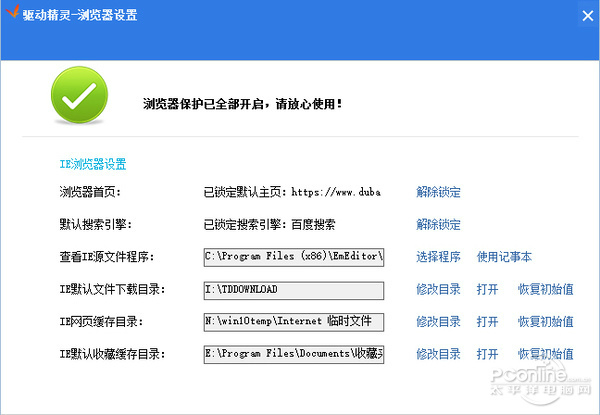The width and height of the screenshot is (600, 415).
Task: Click 选择程序 link
Action: [438, 257]
